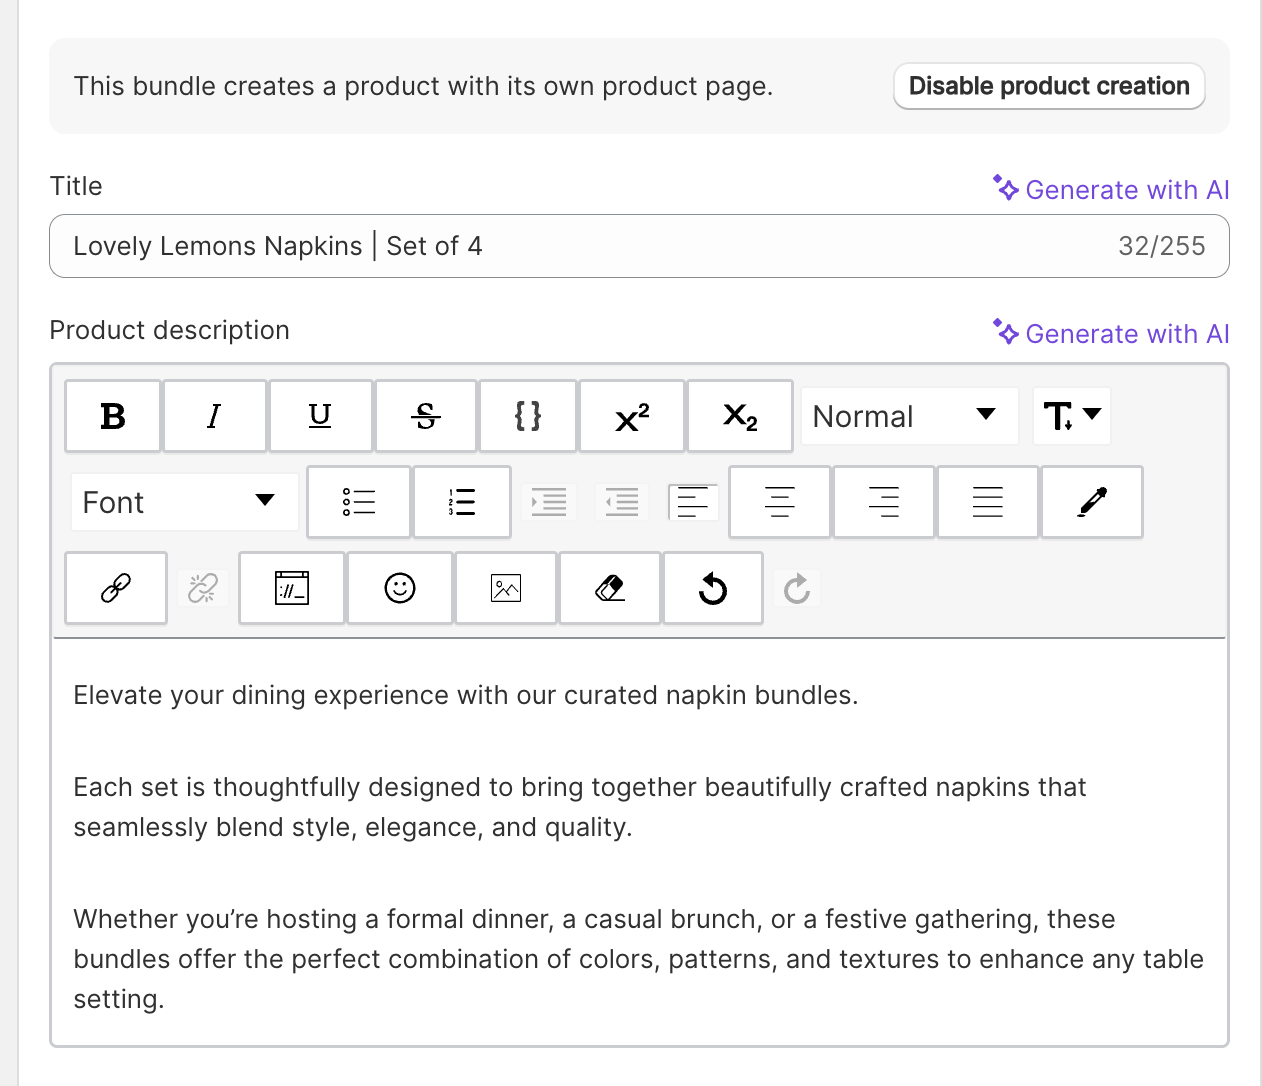Open the Font family dropdown
This screenshot has height=1086, width=1262.
point(184,502)
